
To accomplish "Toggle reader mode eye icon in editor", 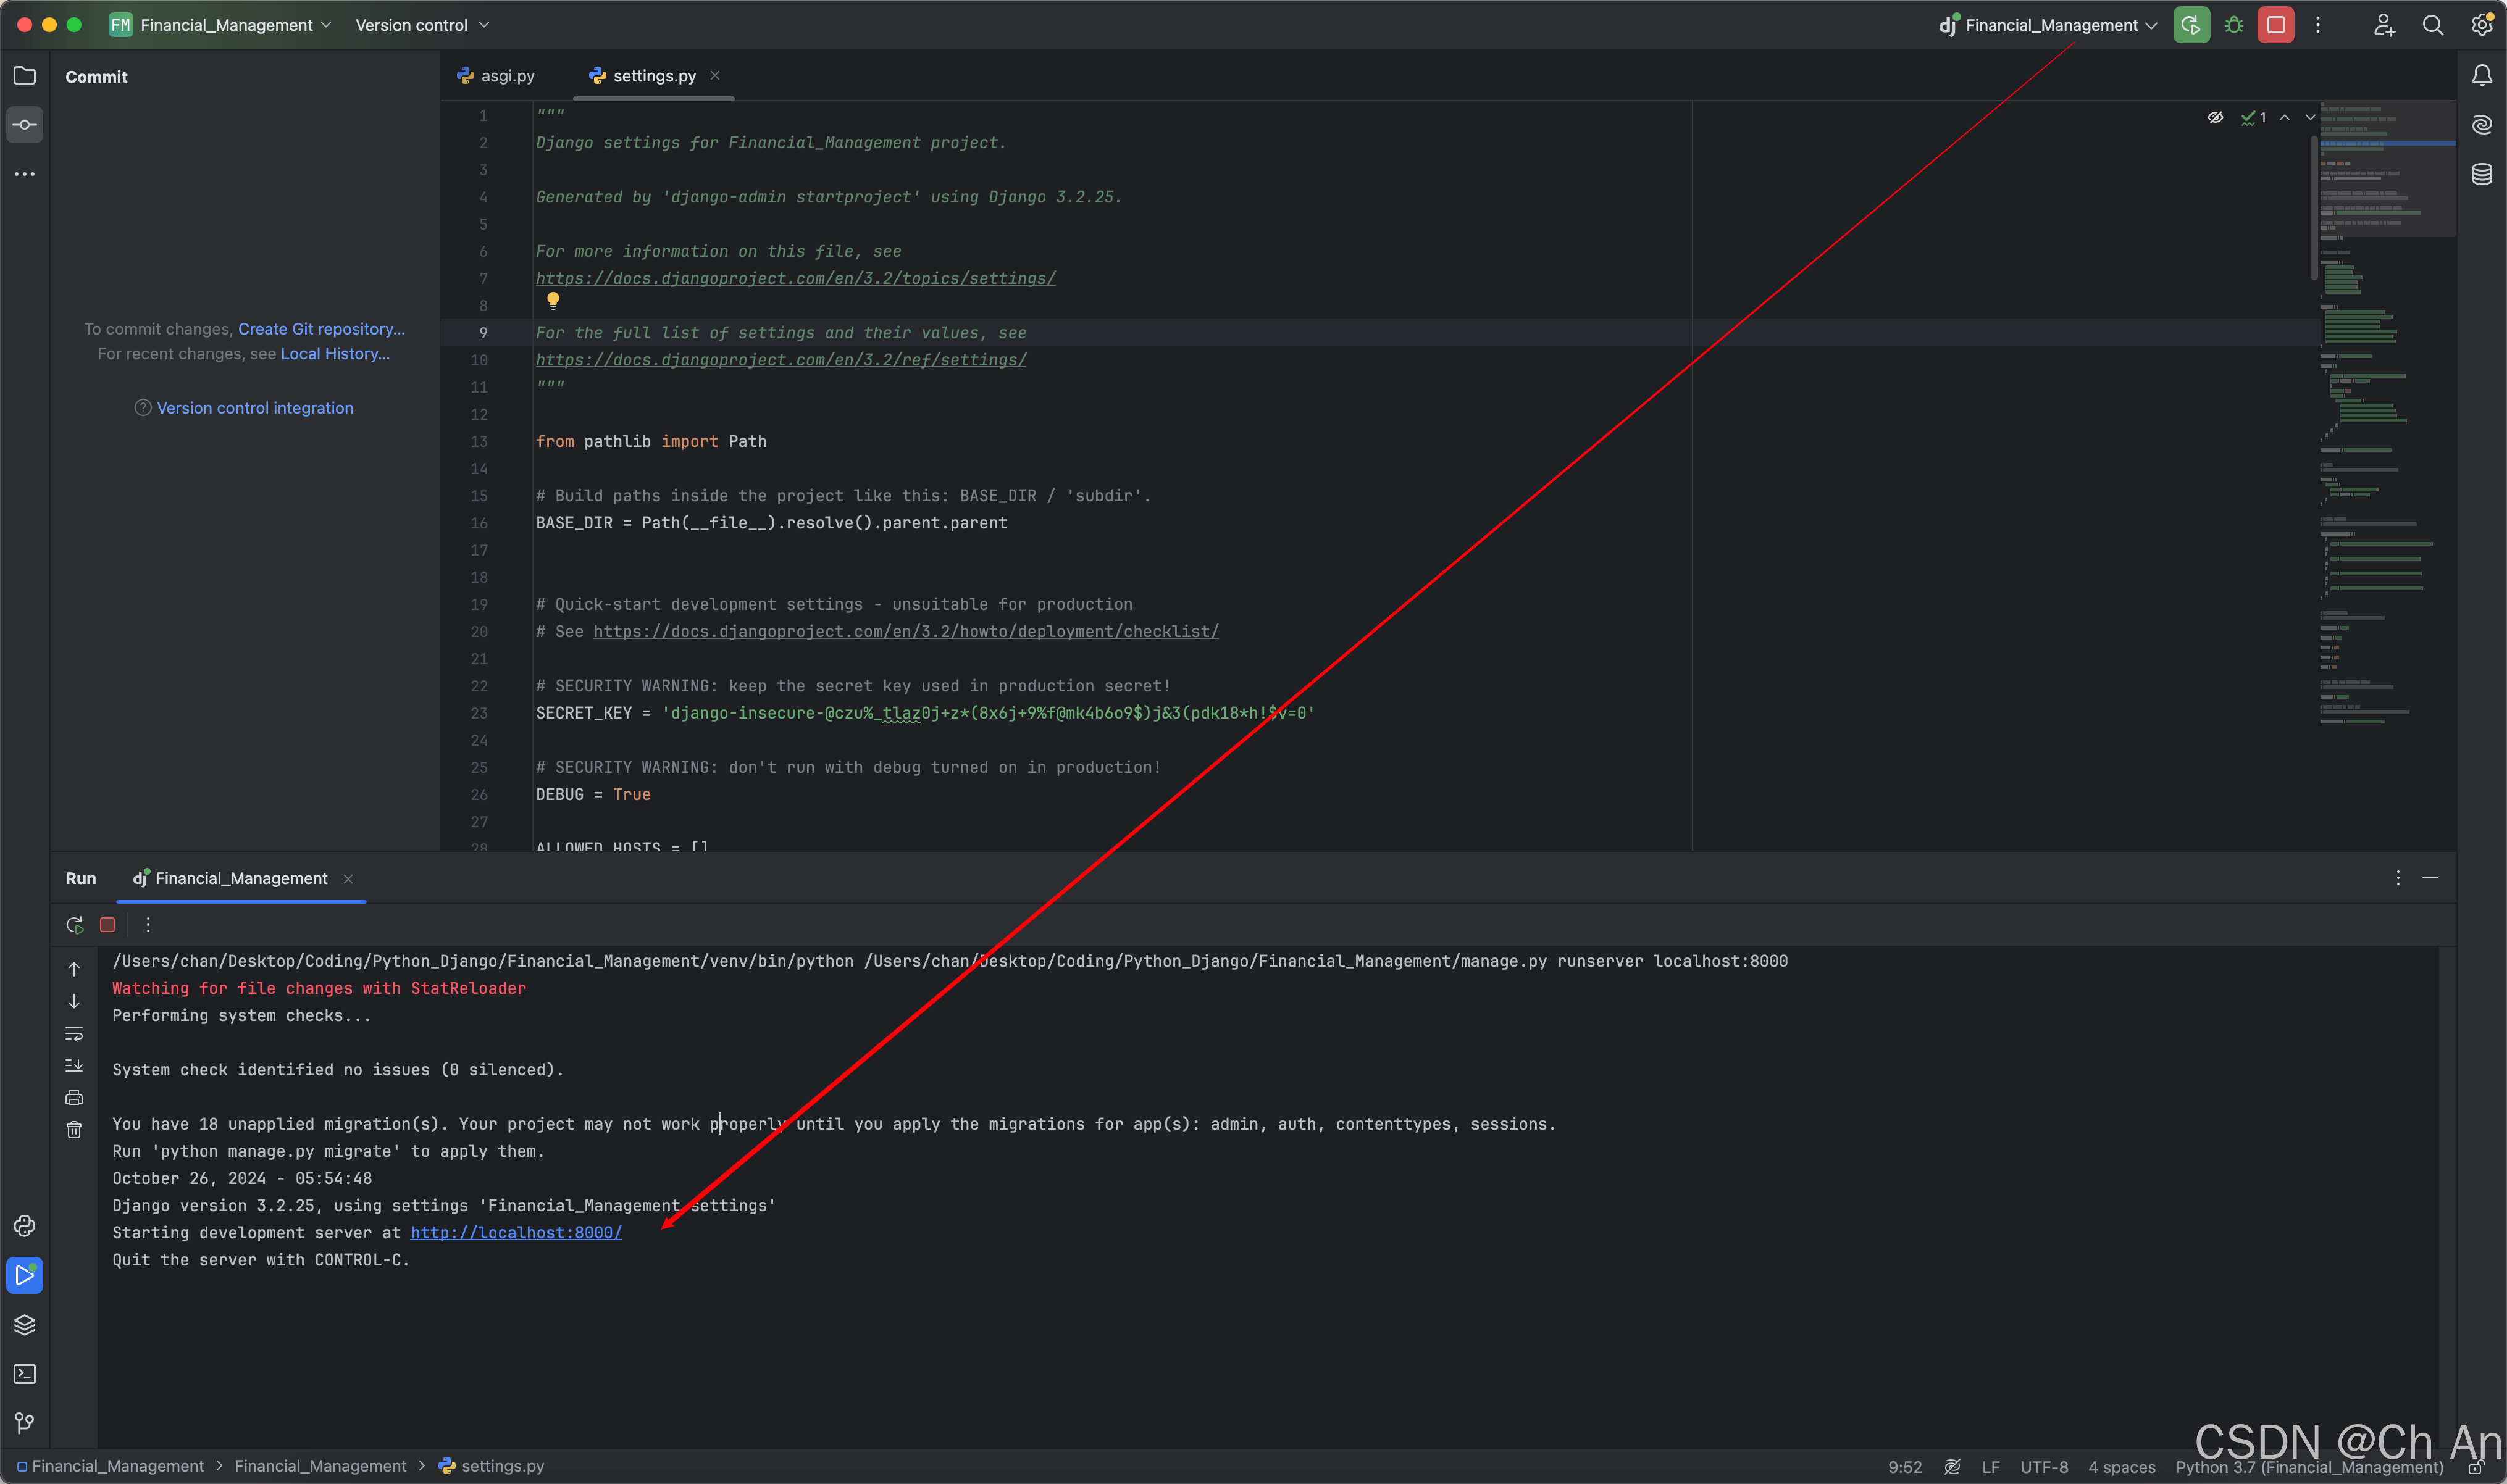I will coord(2215,117).
